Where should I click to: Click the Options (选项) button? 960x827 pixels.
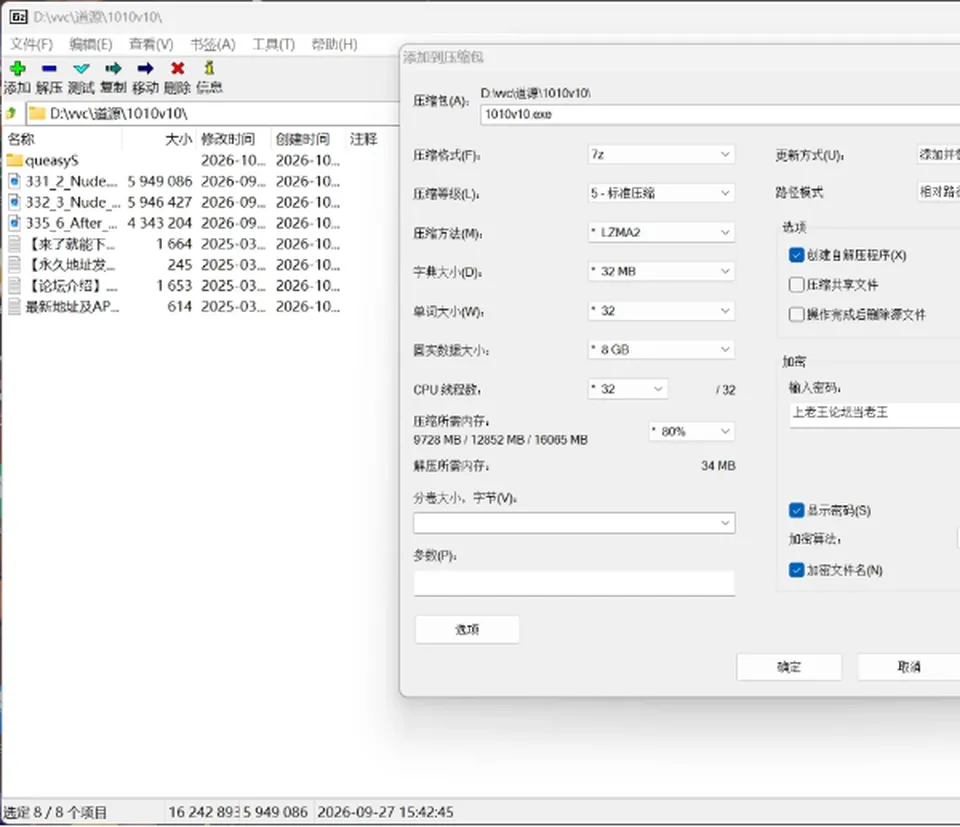(467, 629)
